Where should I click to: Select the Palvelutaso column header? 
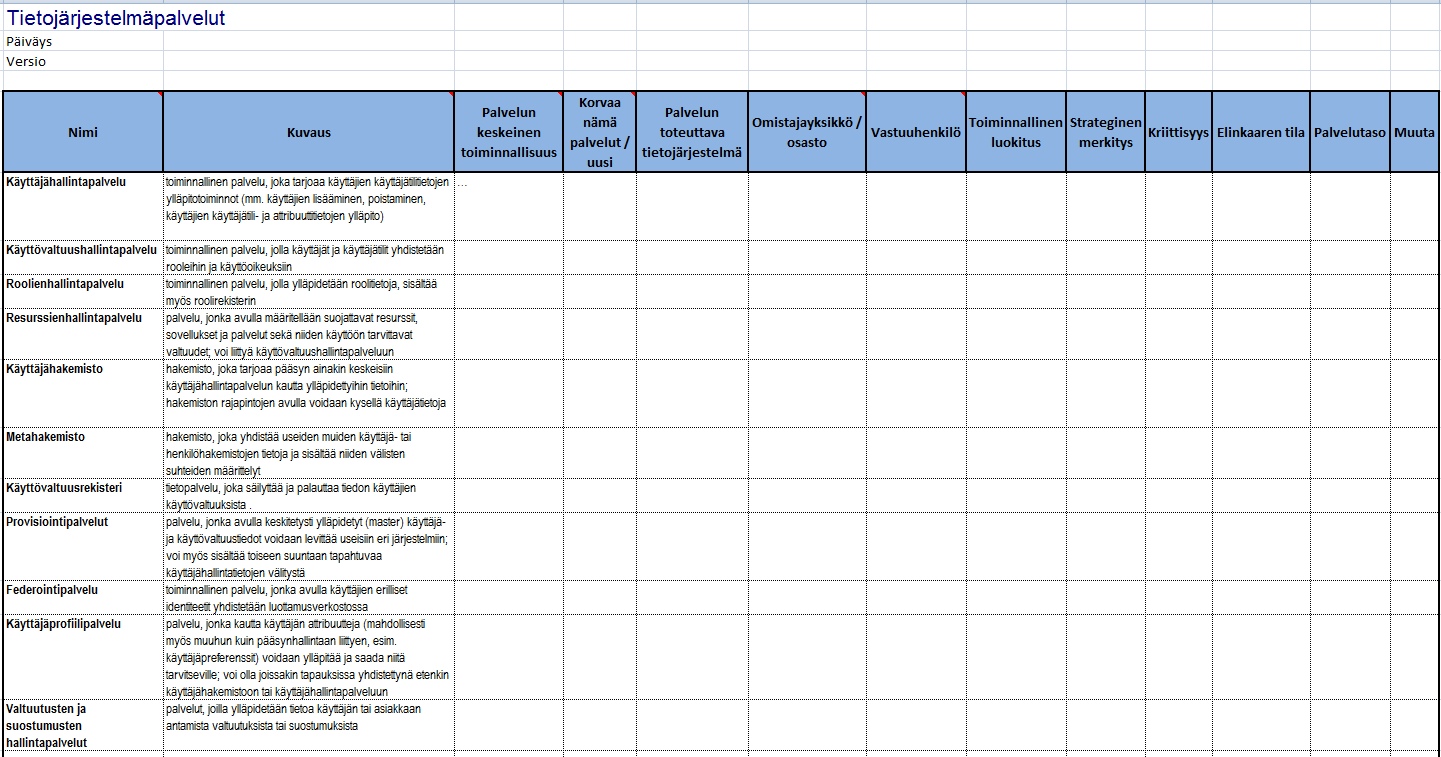(1350, 132)
